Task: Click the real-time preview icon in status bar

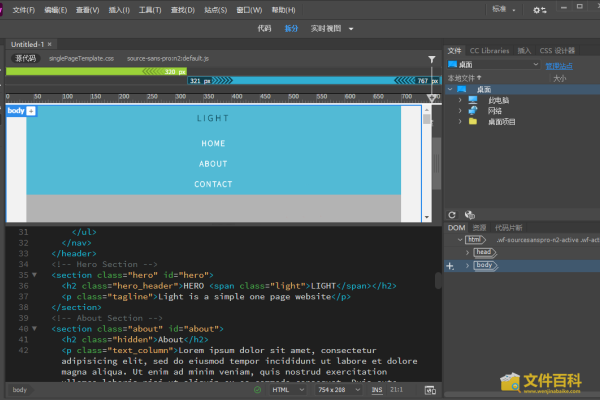Action: tap(430, 389)
